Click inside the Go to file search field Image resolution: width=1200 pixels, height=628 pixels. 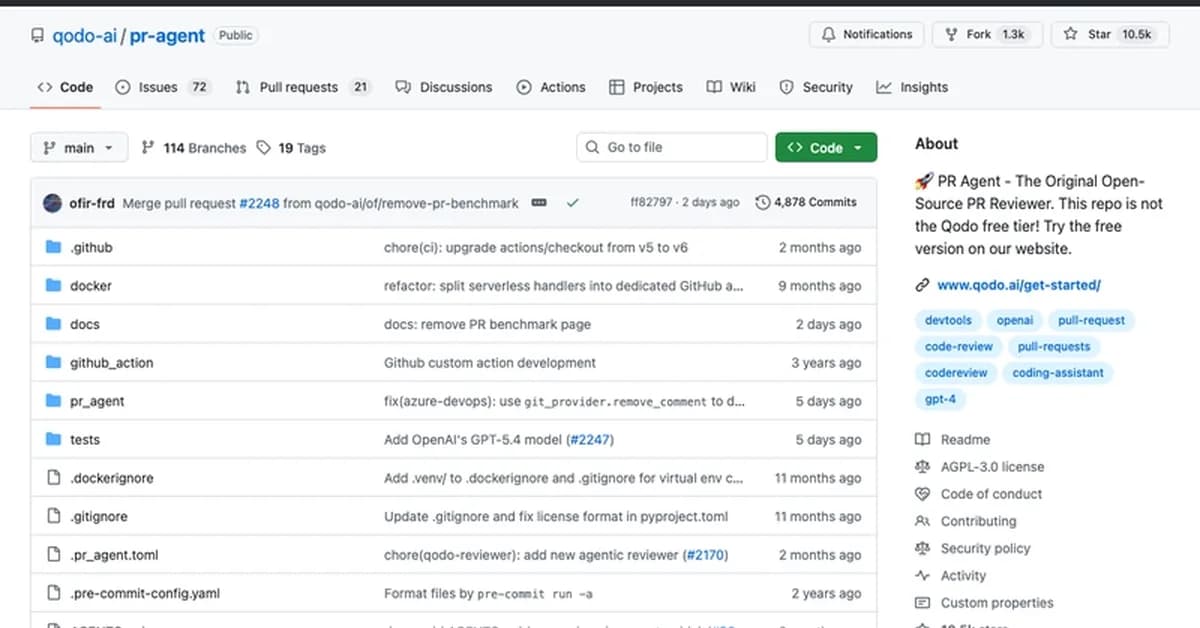pyautogui.click(x=671, y=147)
